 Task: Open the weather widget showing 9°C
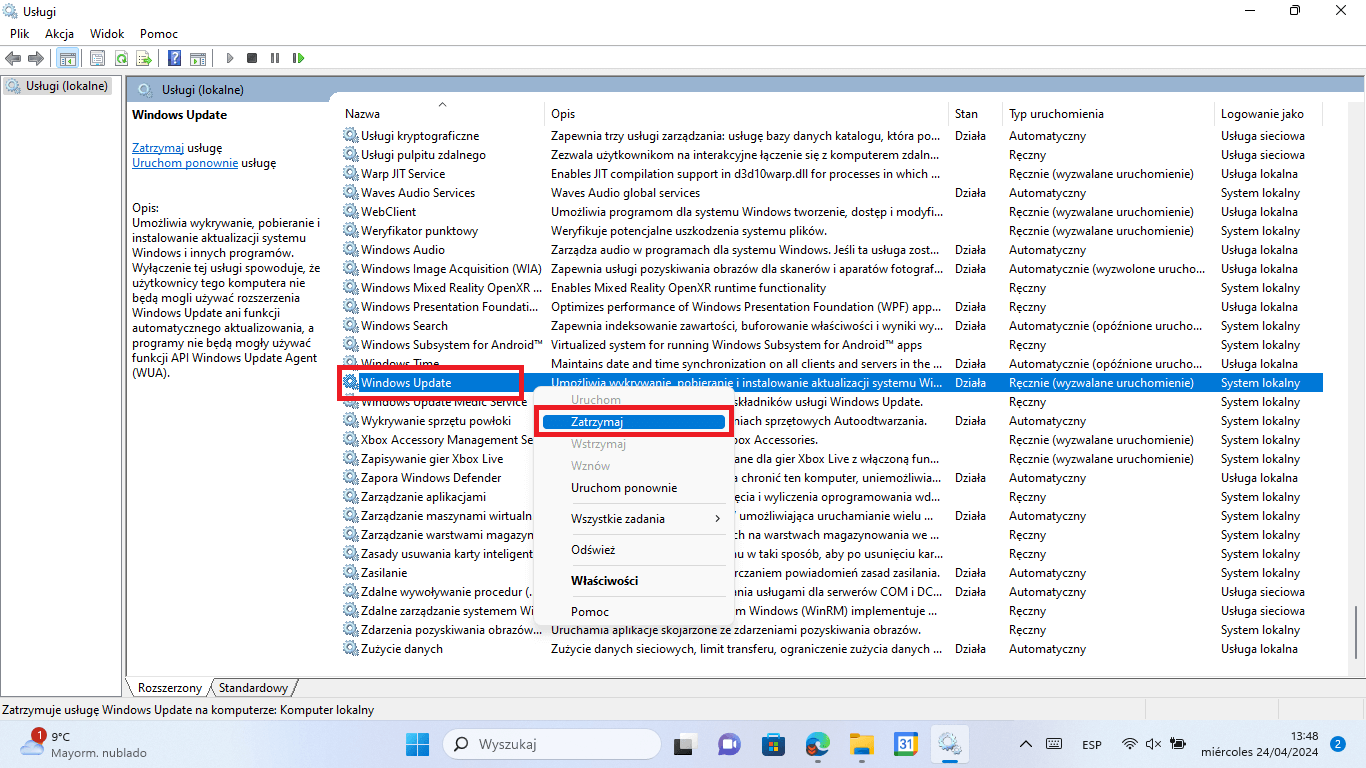click(x=83, y=744)
